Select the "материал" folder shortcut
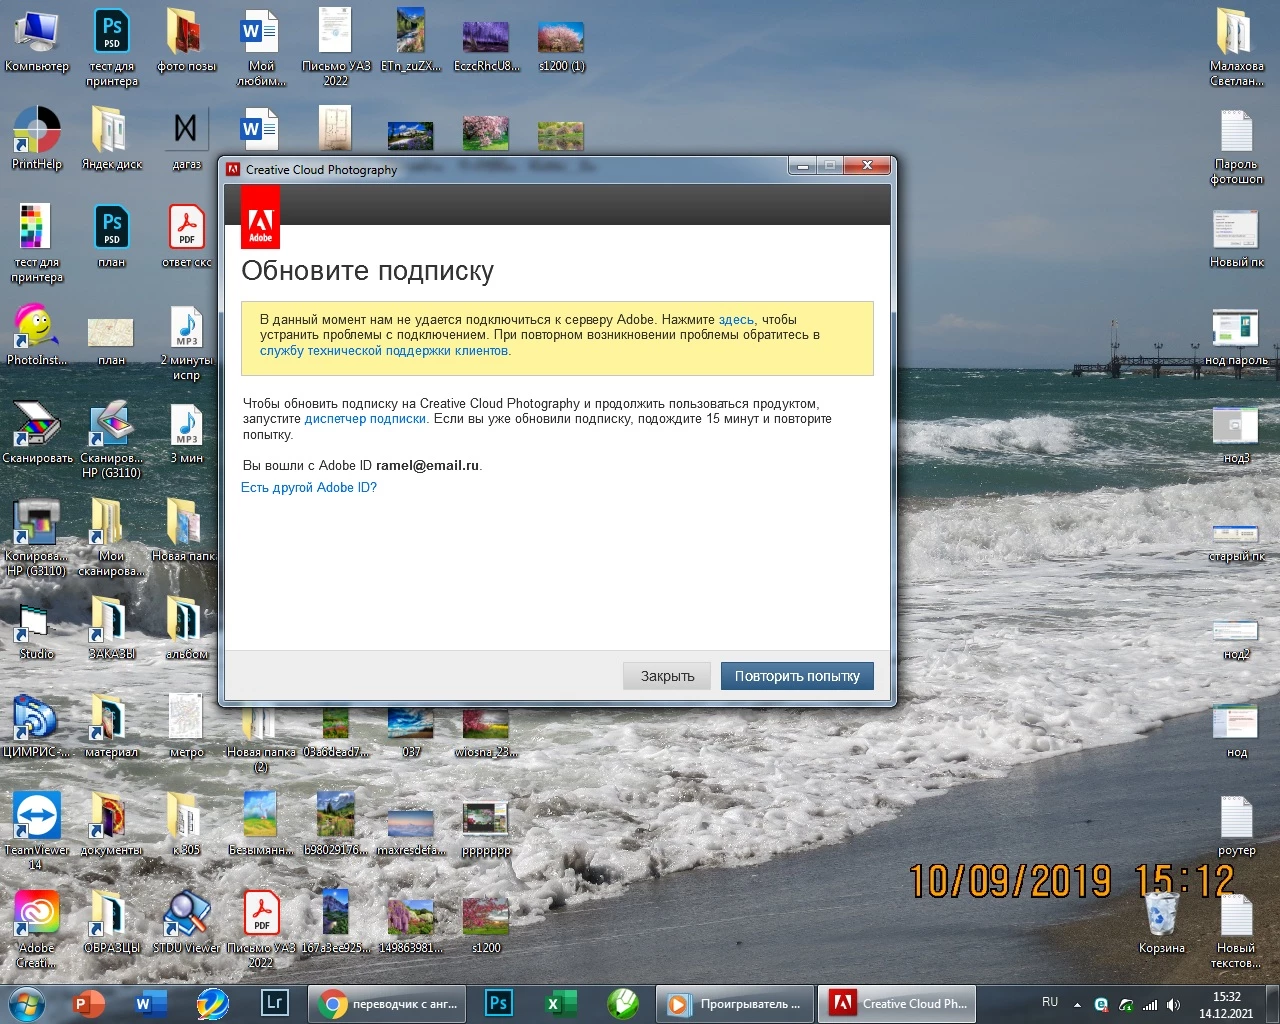This screenshot has height=1024, width=1280. (111, 726)
